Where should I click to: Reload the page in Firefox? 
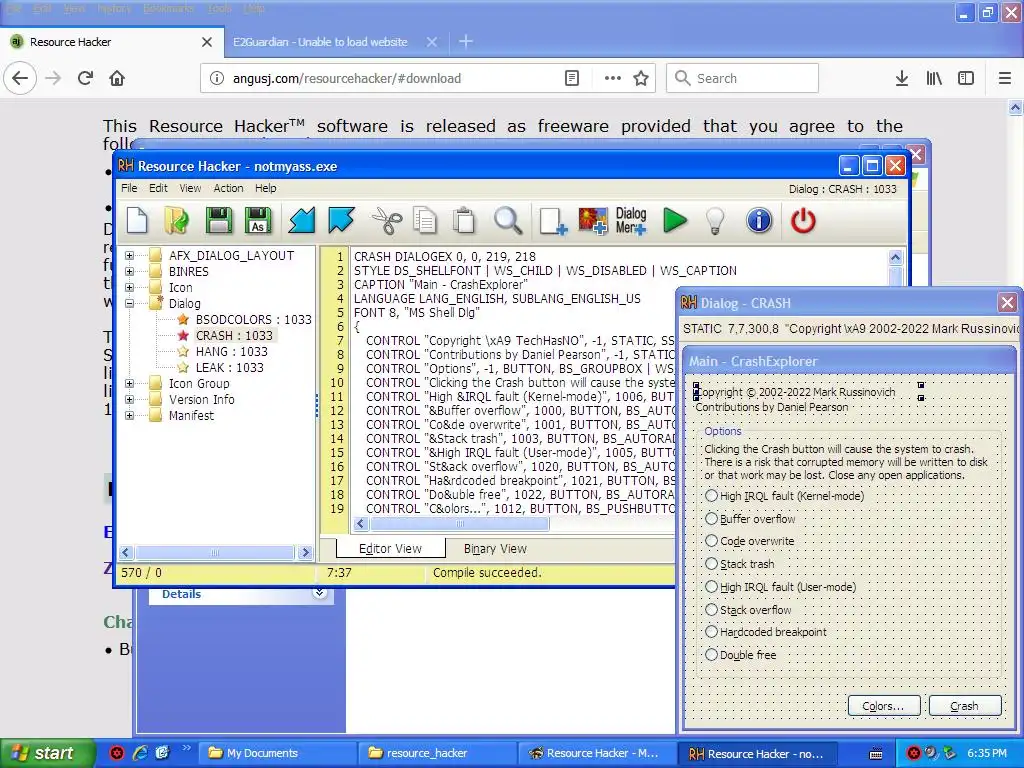[x=86, y=78]
